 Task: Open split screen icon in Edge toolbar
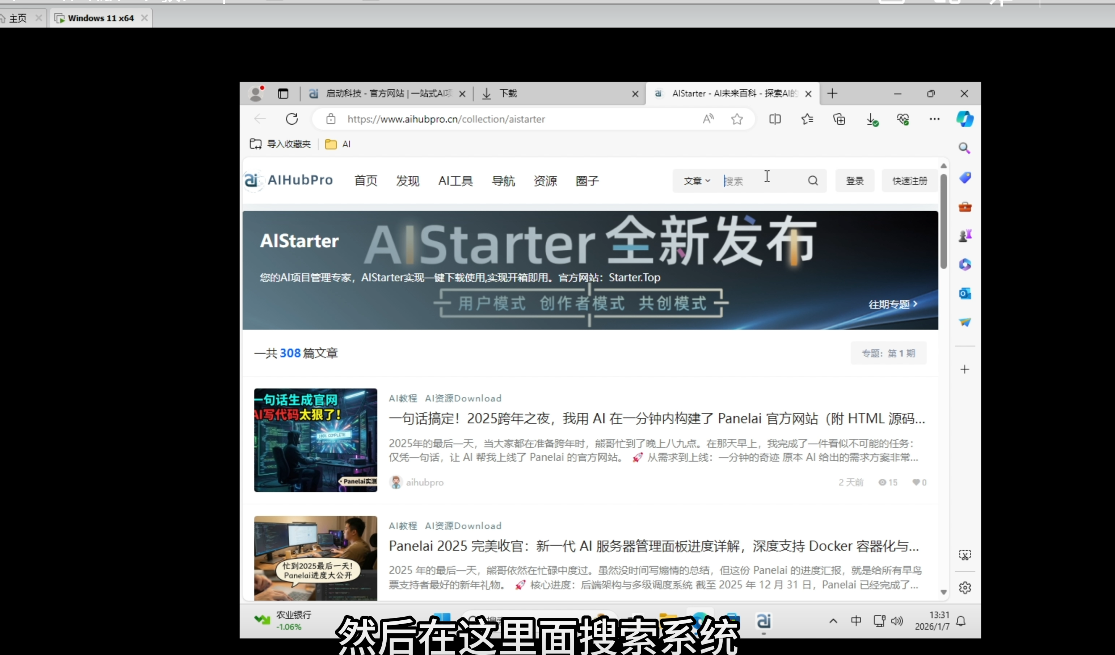[x=775, y=119]
